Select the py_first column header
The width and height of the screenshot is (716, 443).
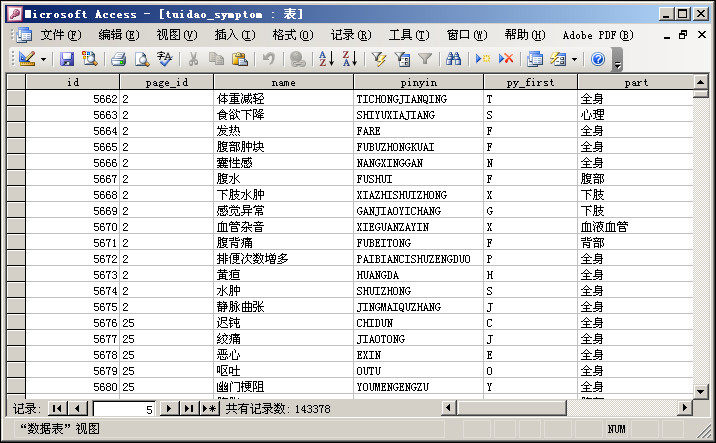point(530,82)
